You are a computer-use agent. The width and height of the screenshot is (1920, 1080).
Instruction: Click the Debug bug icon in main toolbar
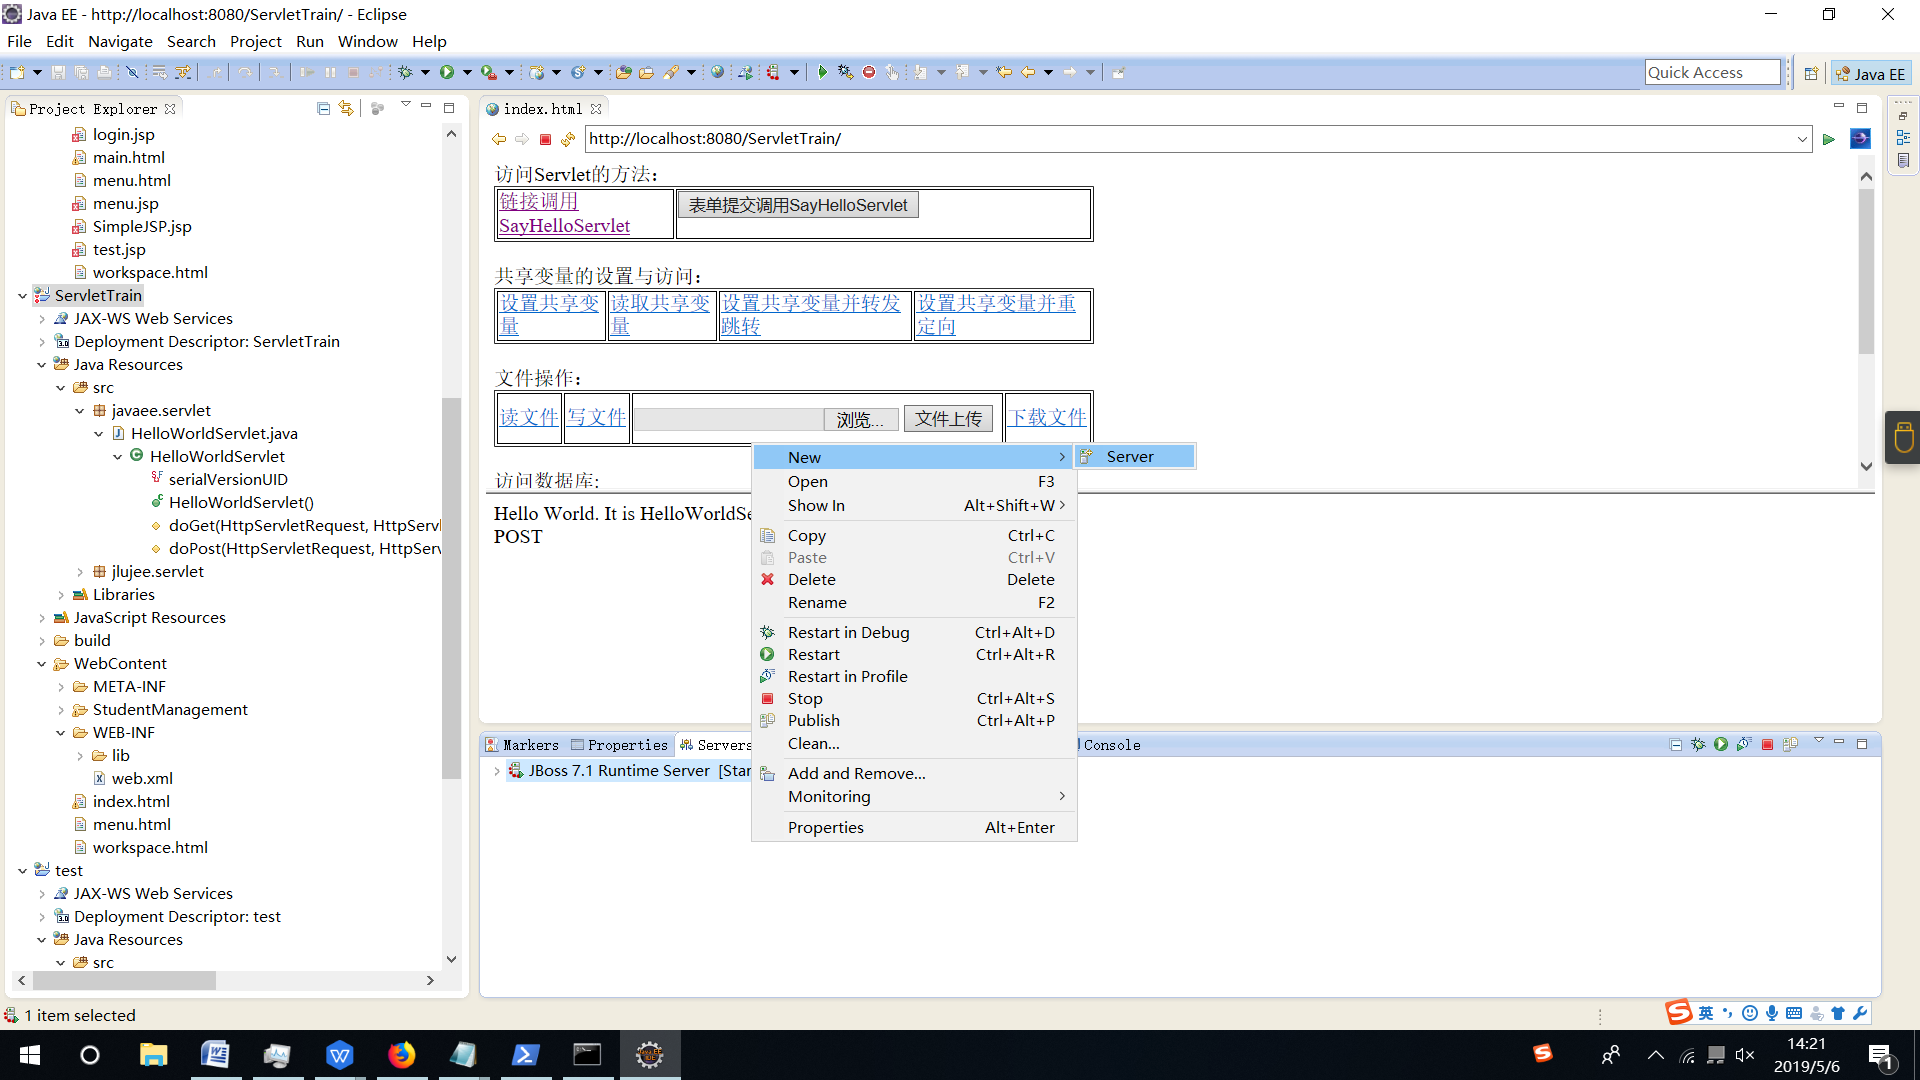[405, 72]
